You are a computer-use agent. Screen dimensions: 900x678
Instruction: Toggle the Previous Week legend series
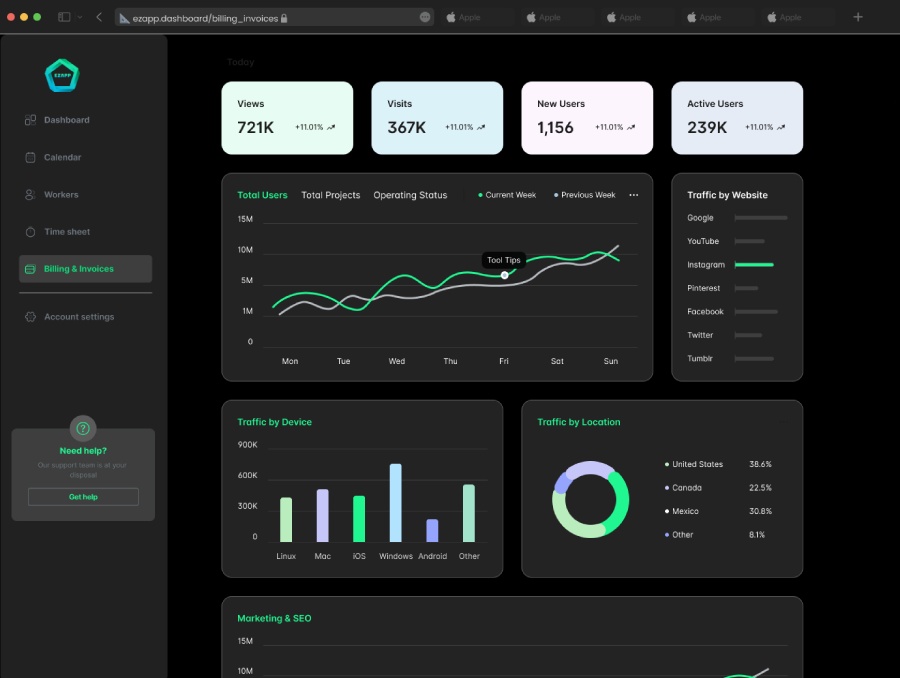point(587,195)
